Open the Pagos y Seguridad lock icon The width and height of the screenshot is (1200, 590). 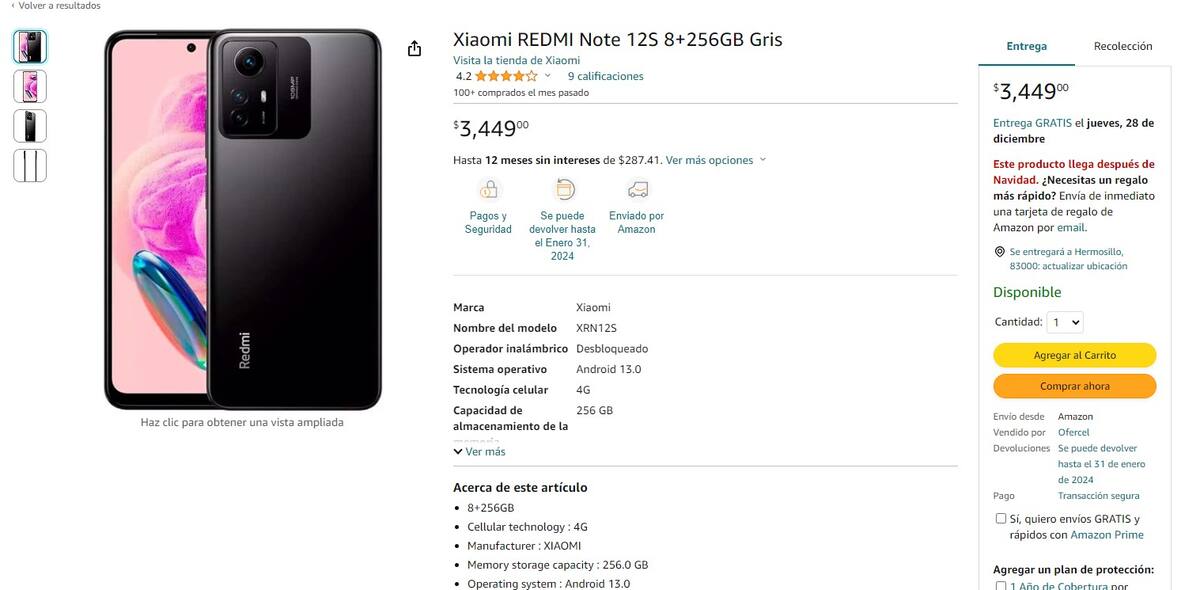(x=488, y=189)
